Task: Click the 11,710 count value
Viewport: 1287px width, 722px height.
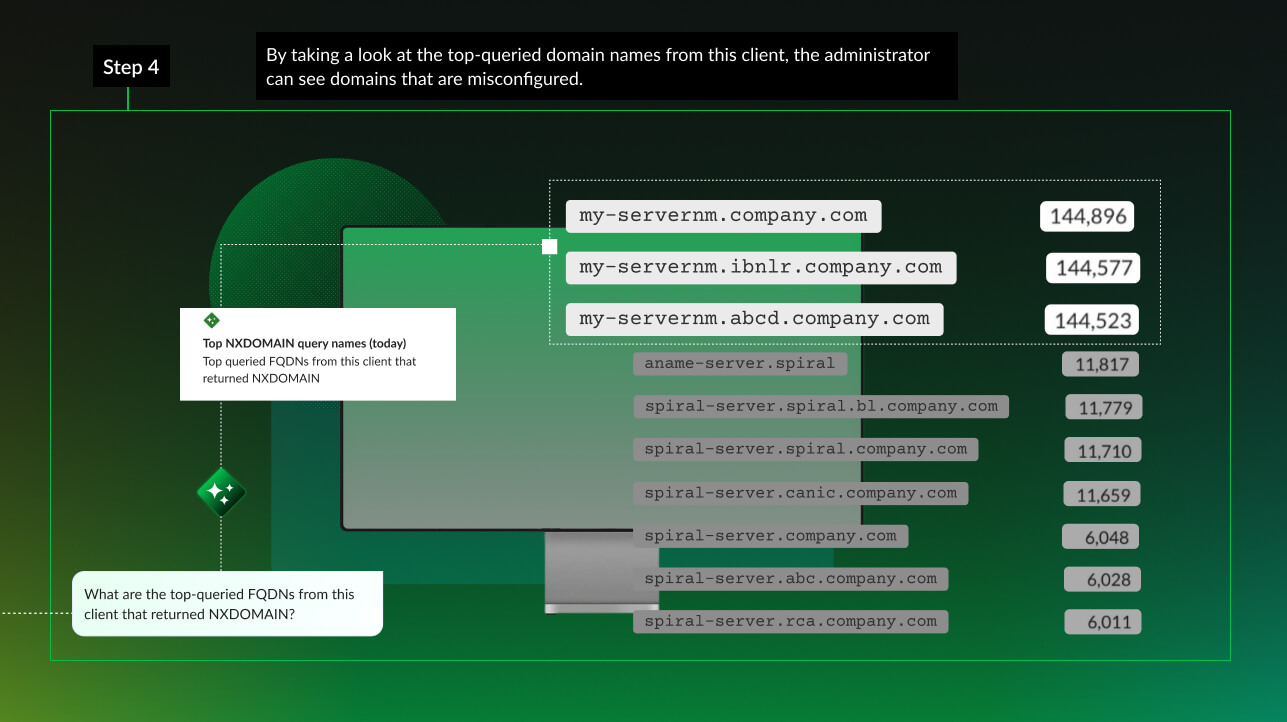Action: pyautogui.click(x=1103, y=451)
